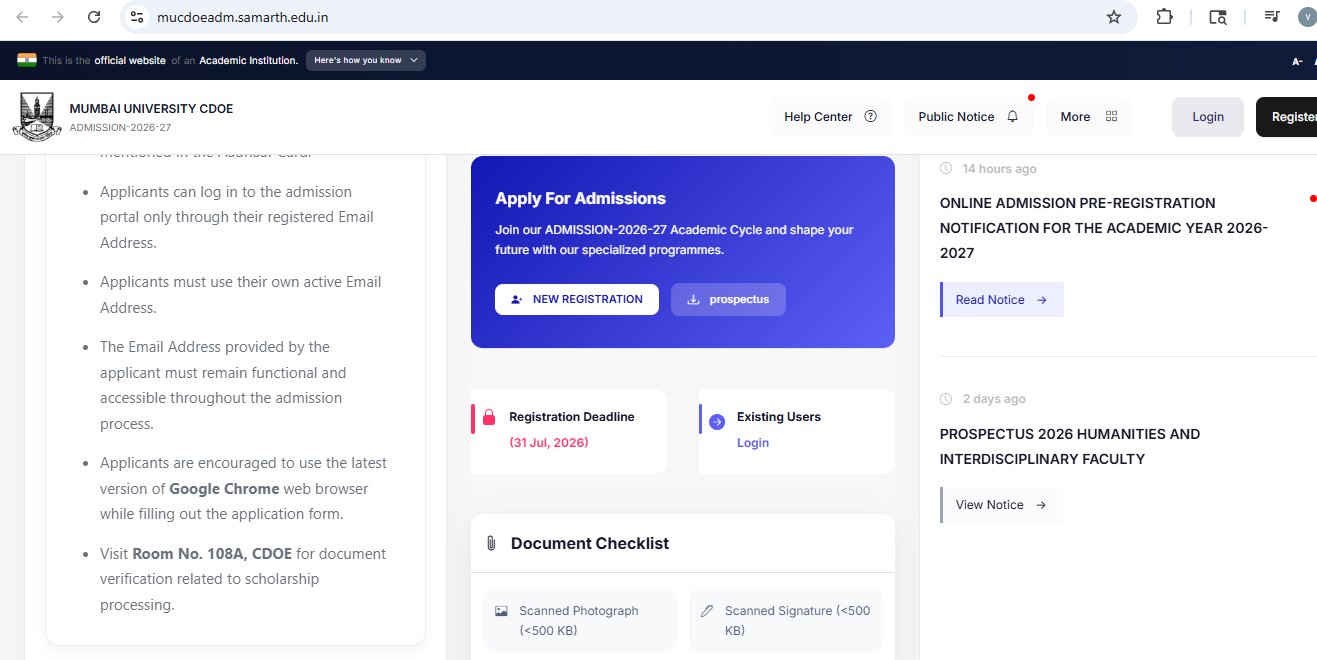Open the More grid icon menu
Image resolution: width=1317 pixels, height=660 pixels.
point(1111,117)
